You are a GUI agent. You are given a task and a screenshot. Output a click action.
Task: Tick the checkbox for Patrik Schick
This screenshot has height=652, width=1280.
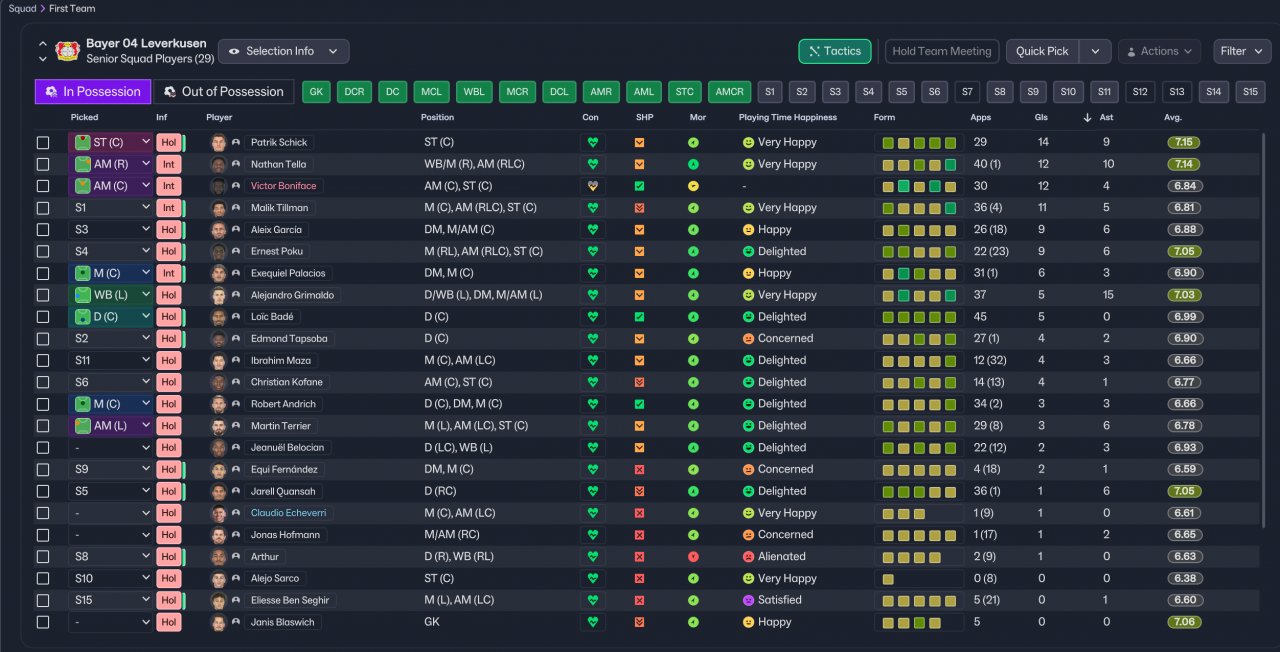click(43, 143)
